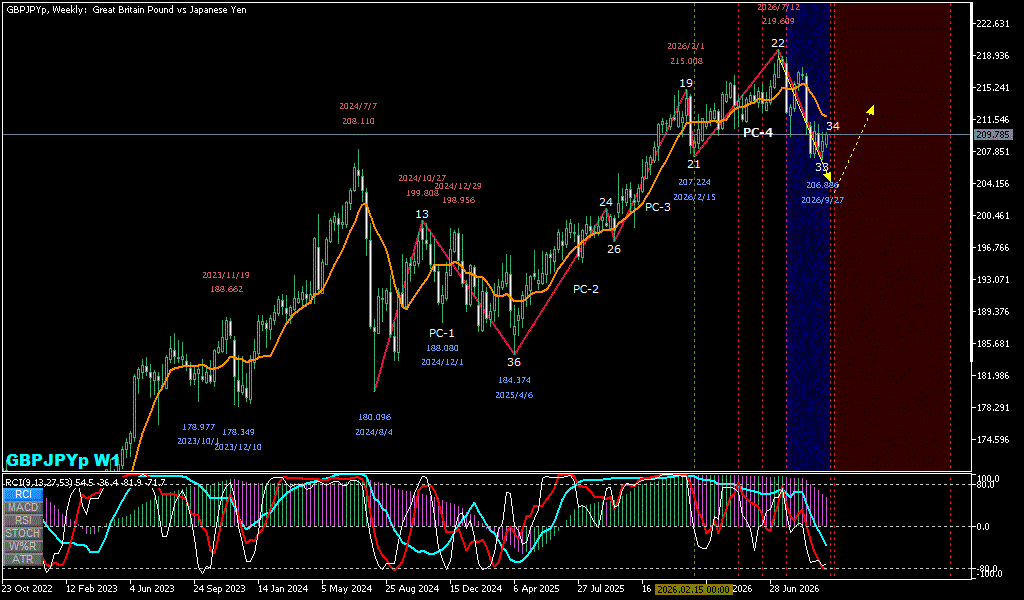Screen dimensions: 1024x600
Task: Select the PC-2 chart label
Action: tap(586, 289)
